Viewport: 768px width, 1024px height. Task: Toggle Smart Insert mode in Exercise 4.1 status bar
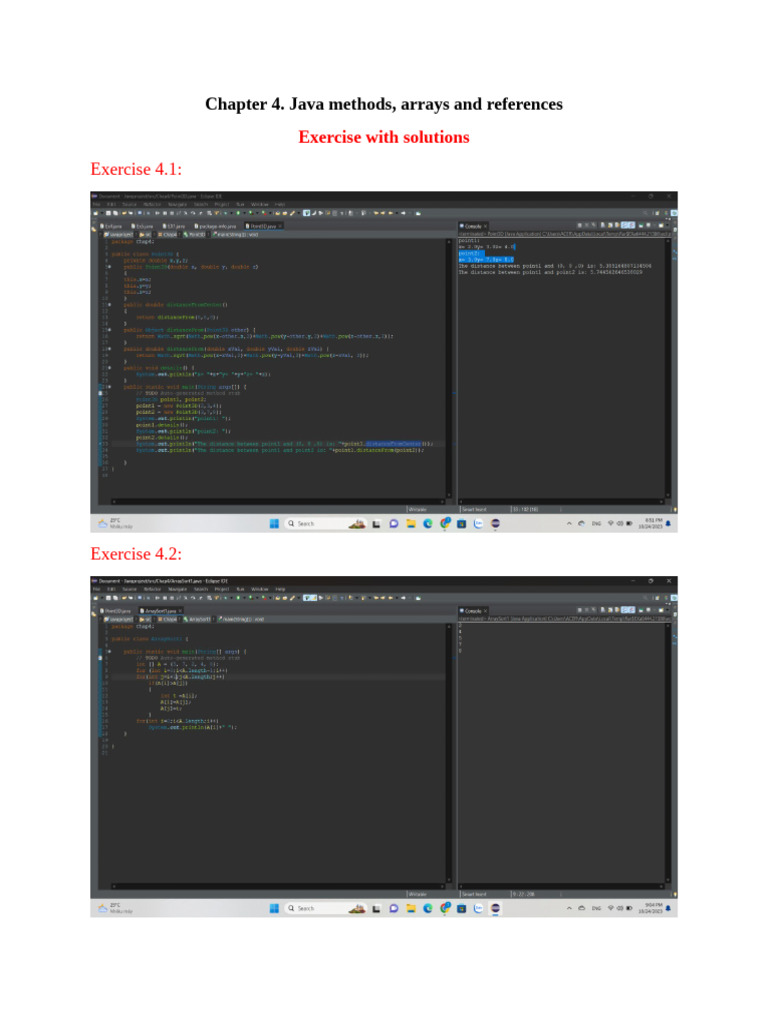click(x=476, y=508)
